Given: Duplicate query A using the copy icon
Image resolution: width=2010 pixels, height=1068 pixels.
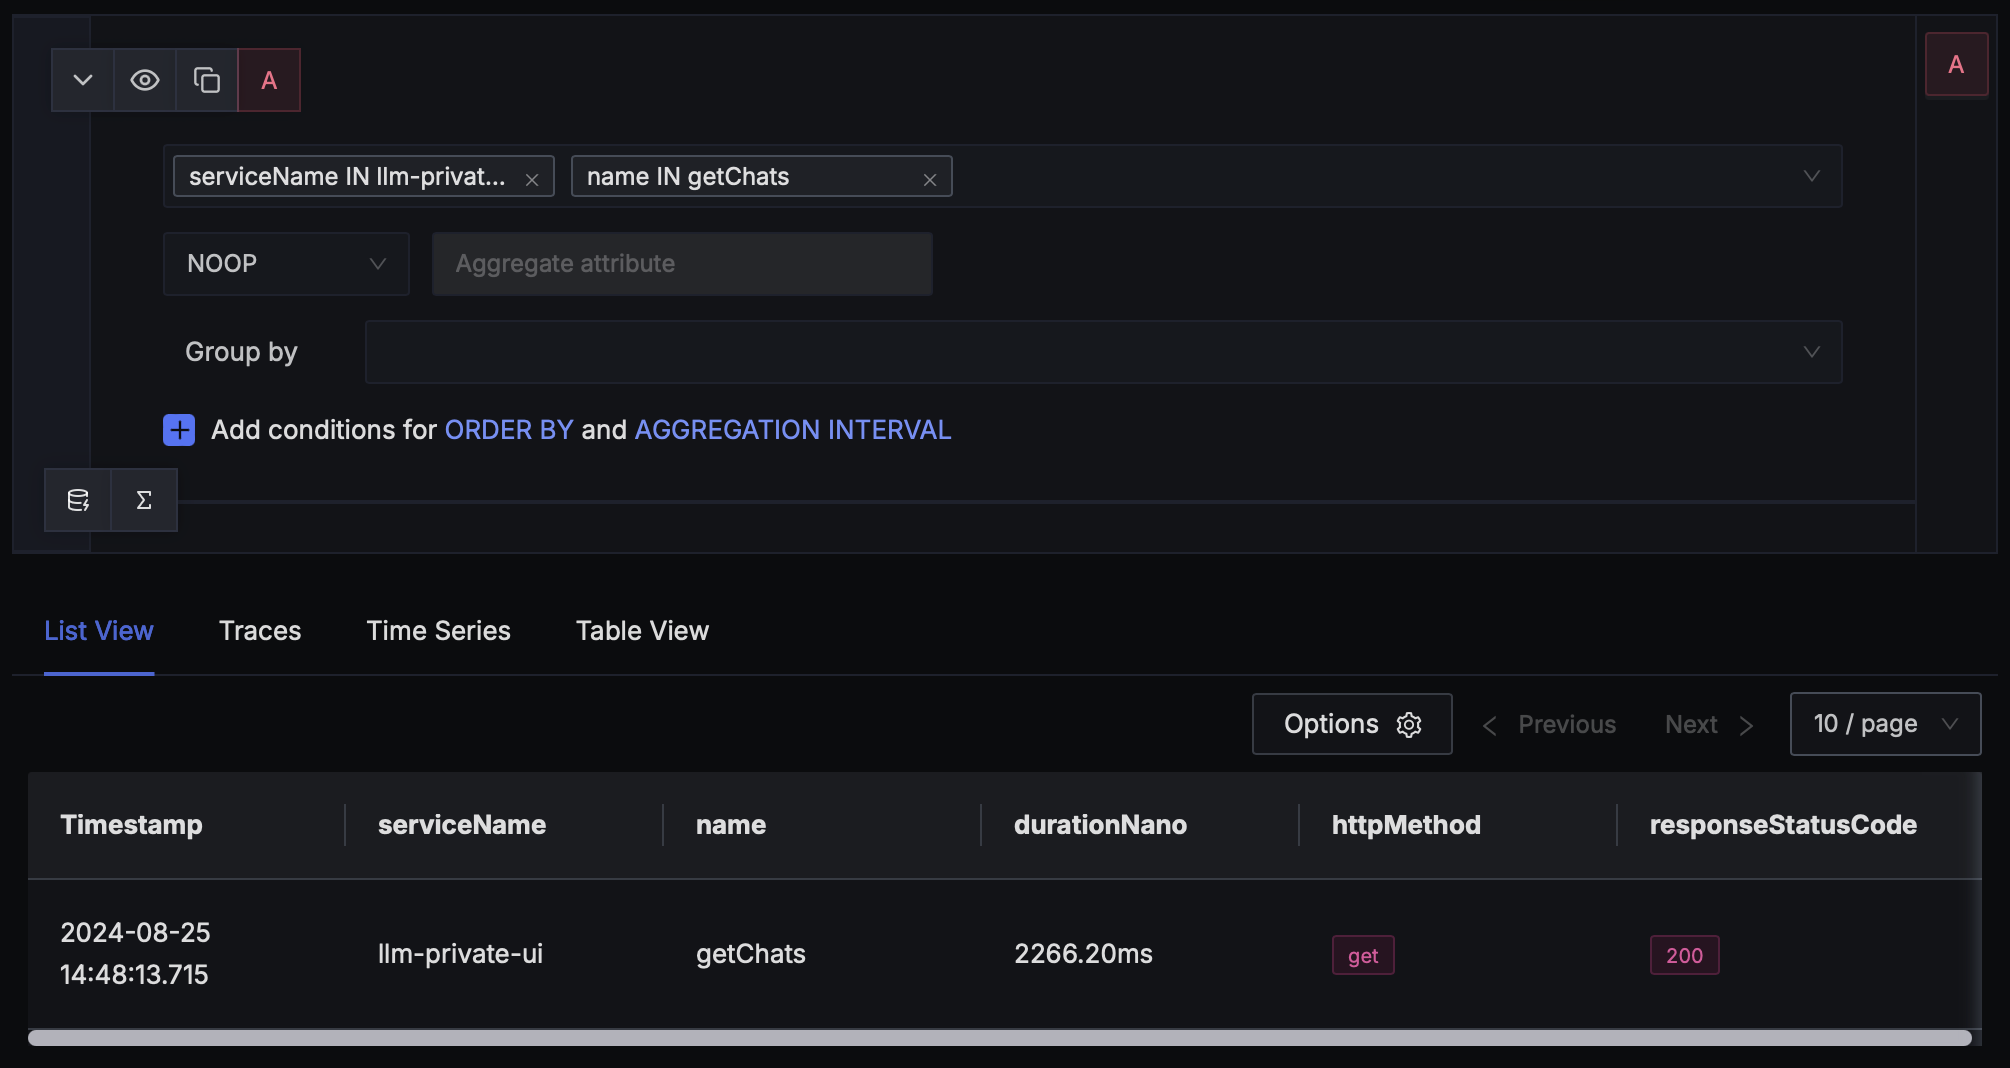Looking at the screenshot, I should tap(207, 80).
